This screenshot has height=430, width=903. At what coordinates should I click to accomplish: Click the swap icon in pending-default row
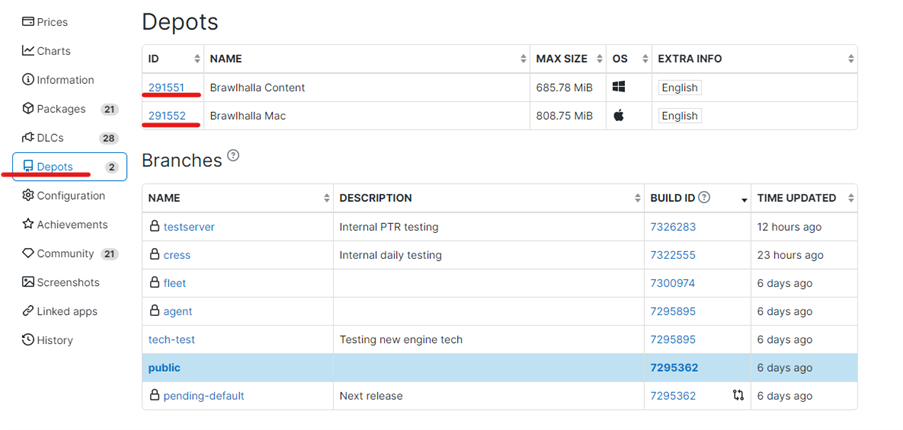(738, 396)
